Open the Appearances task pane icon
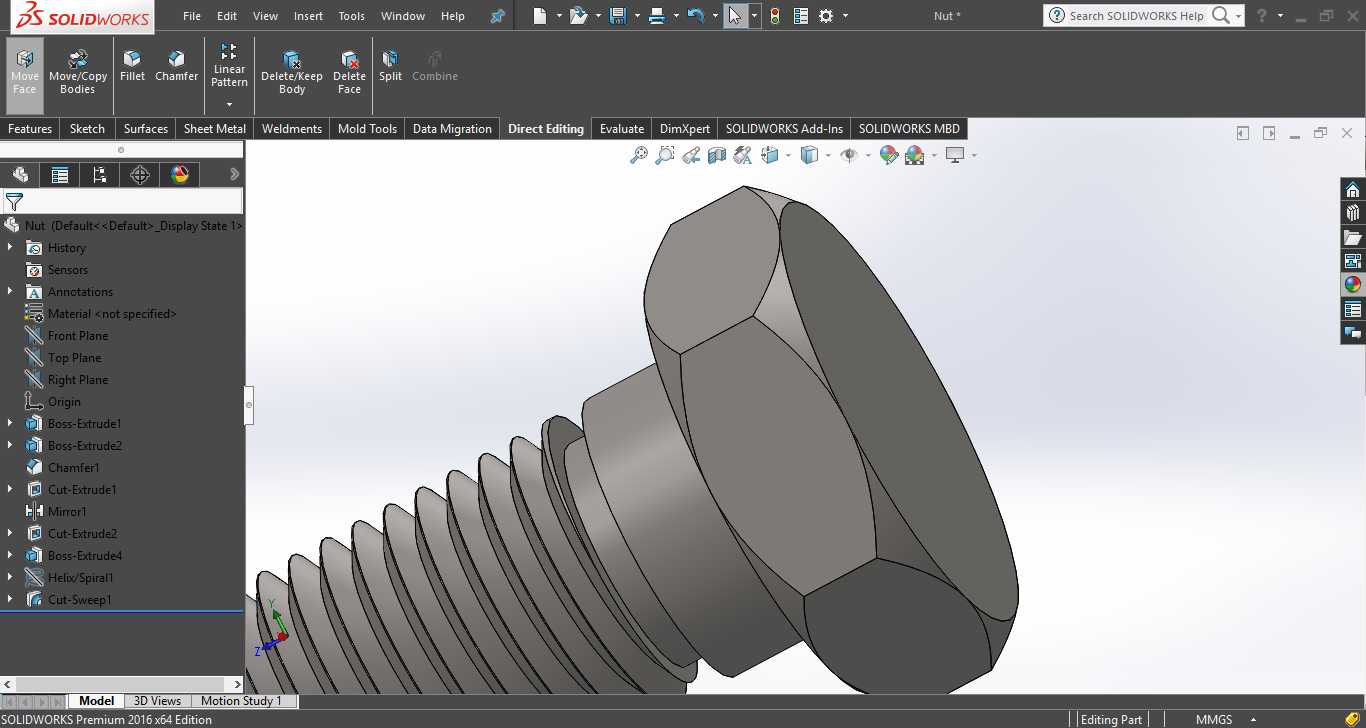Viewport: 1366px width, 728px height. [x=1353, y=284]
